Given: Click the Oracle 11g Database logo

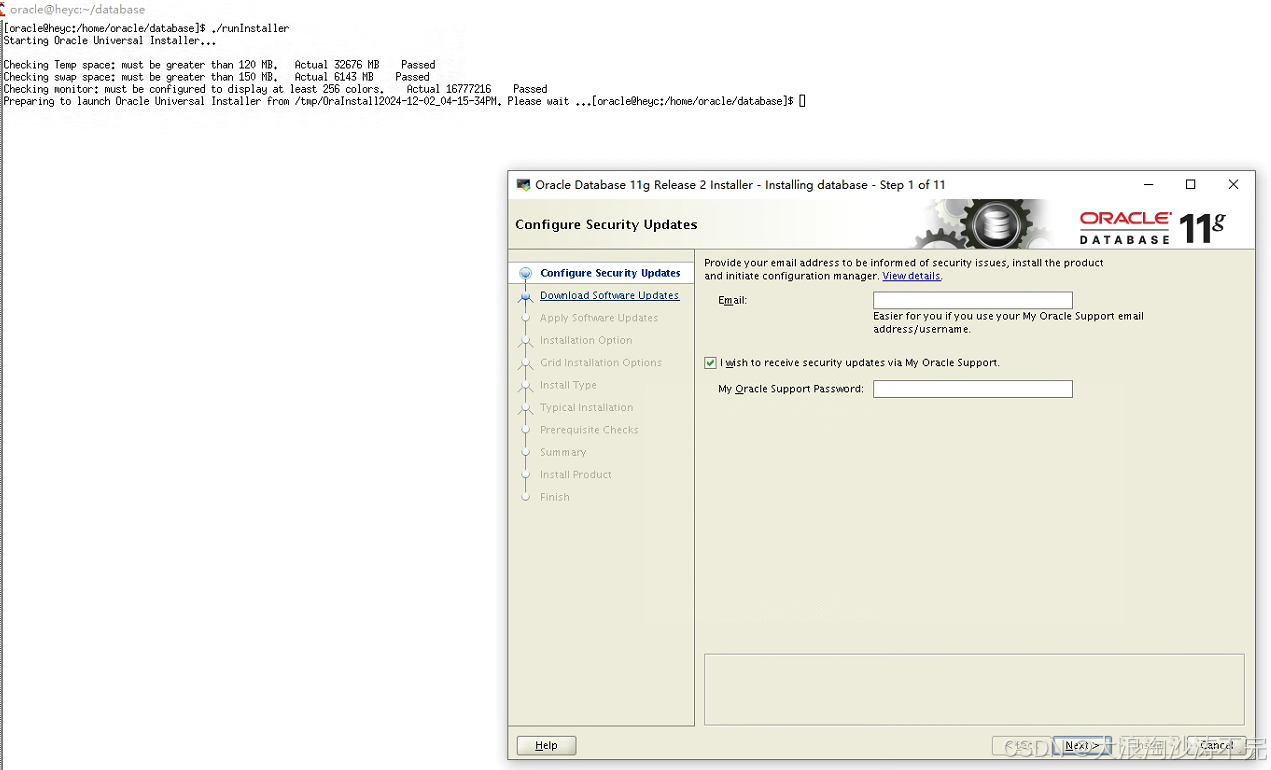Looking at the screenshot, I should 1152,227.
